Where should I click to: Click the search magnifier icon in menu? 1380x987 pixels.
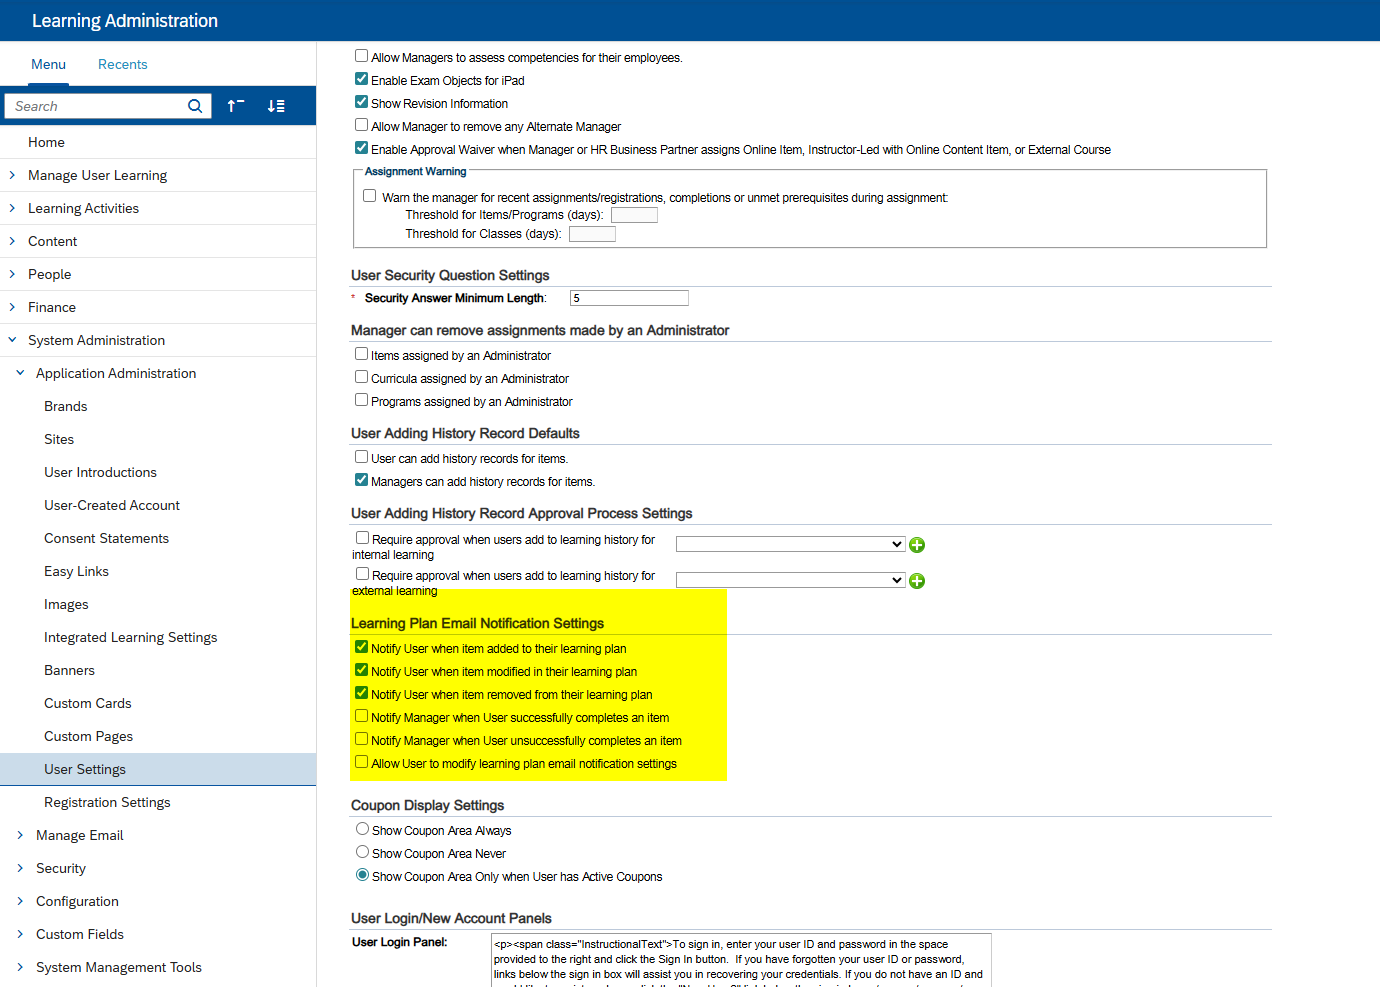point(195,106)
